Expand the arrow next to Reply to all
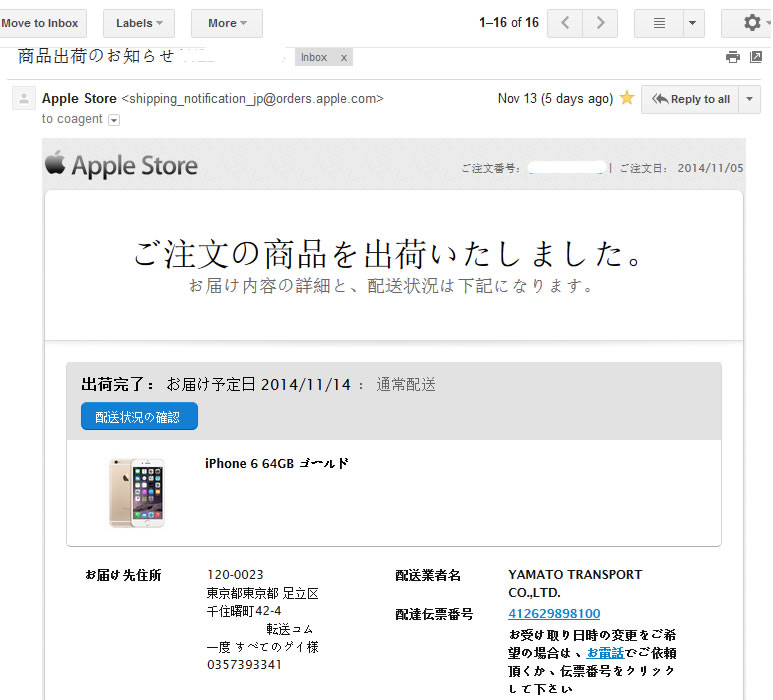This screenshot has height=700, width=773. [x=751, y=99]
